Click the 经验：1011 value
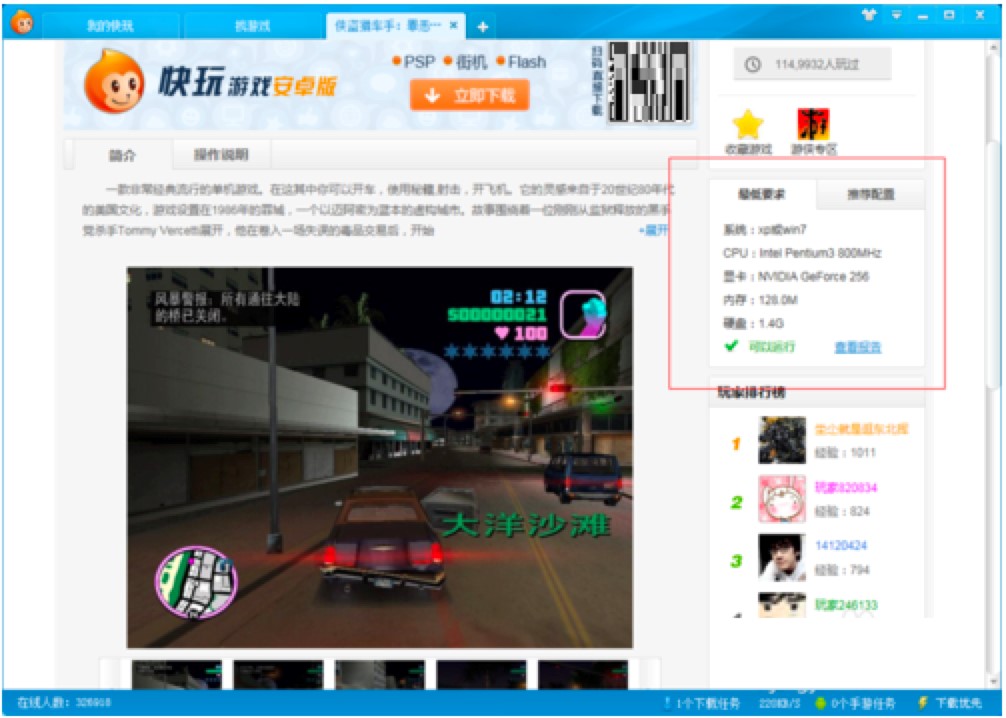This screenshot has width=1006, height=718. [x=845, y=452]
